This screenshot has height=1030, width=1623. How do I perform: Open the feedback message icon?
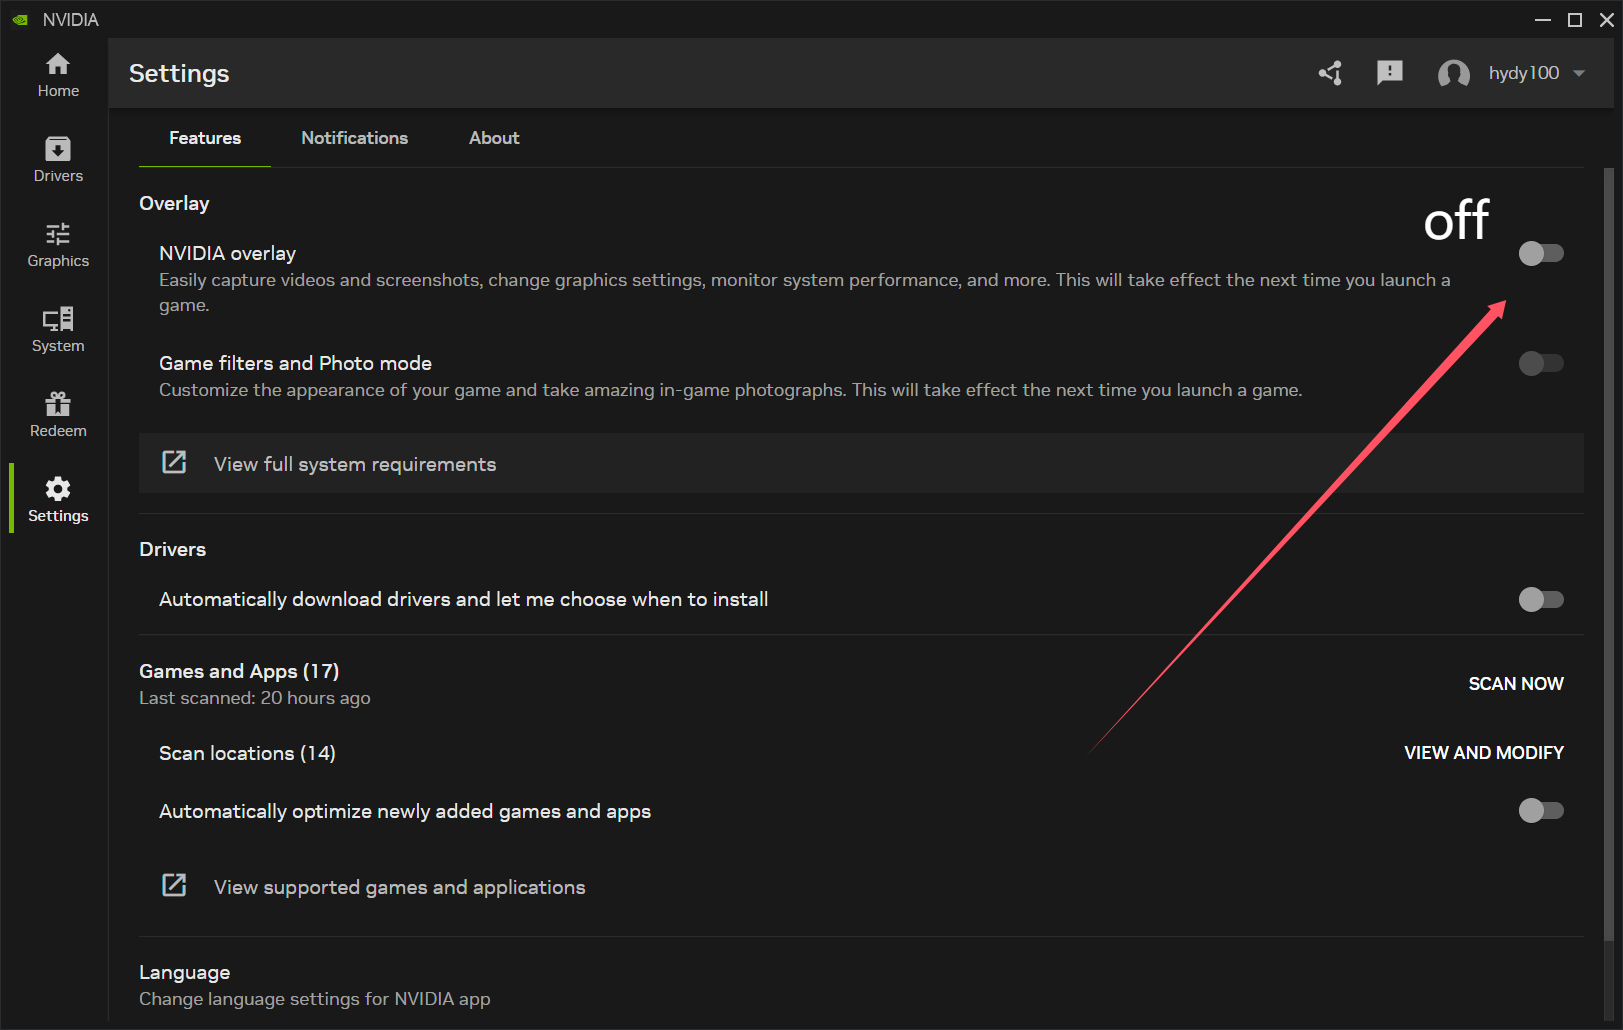(x=1390, y=73)
